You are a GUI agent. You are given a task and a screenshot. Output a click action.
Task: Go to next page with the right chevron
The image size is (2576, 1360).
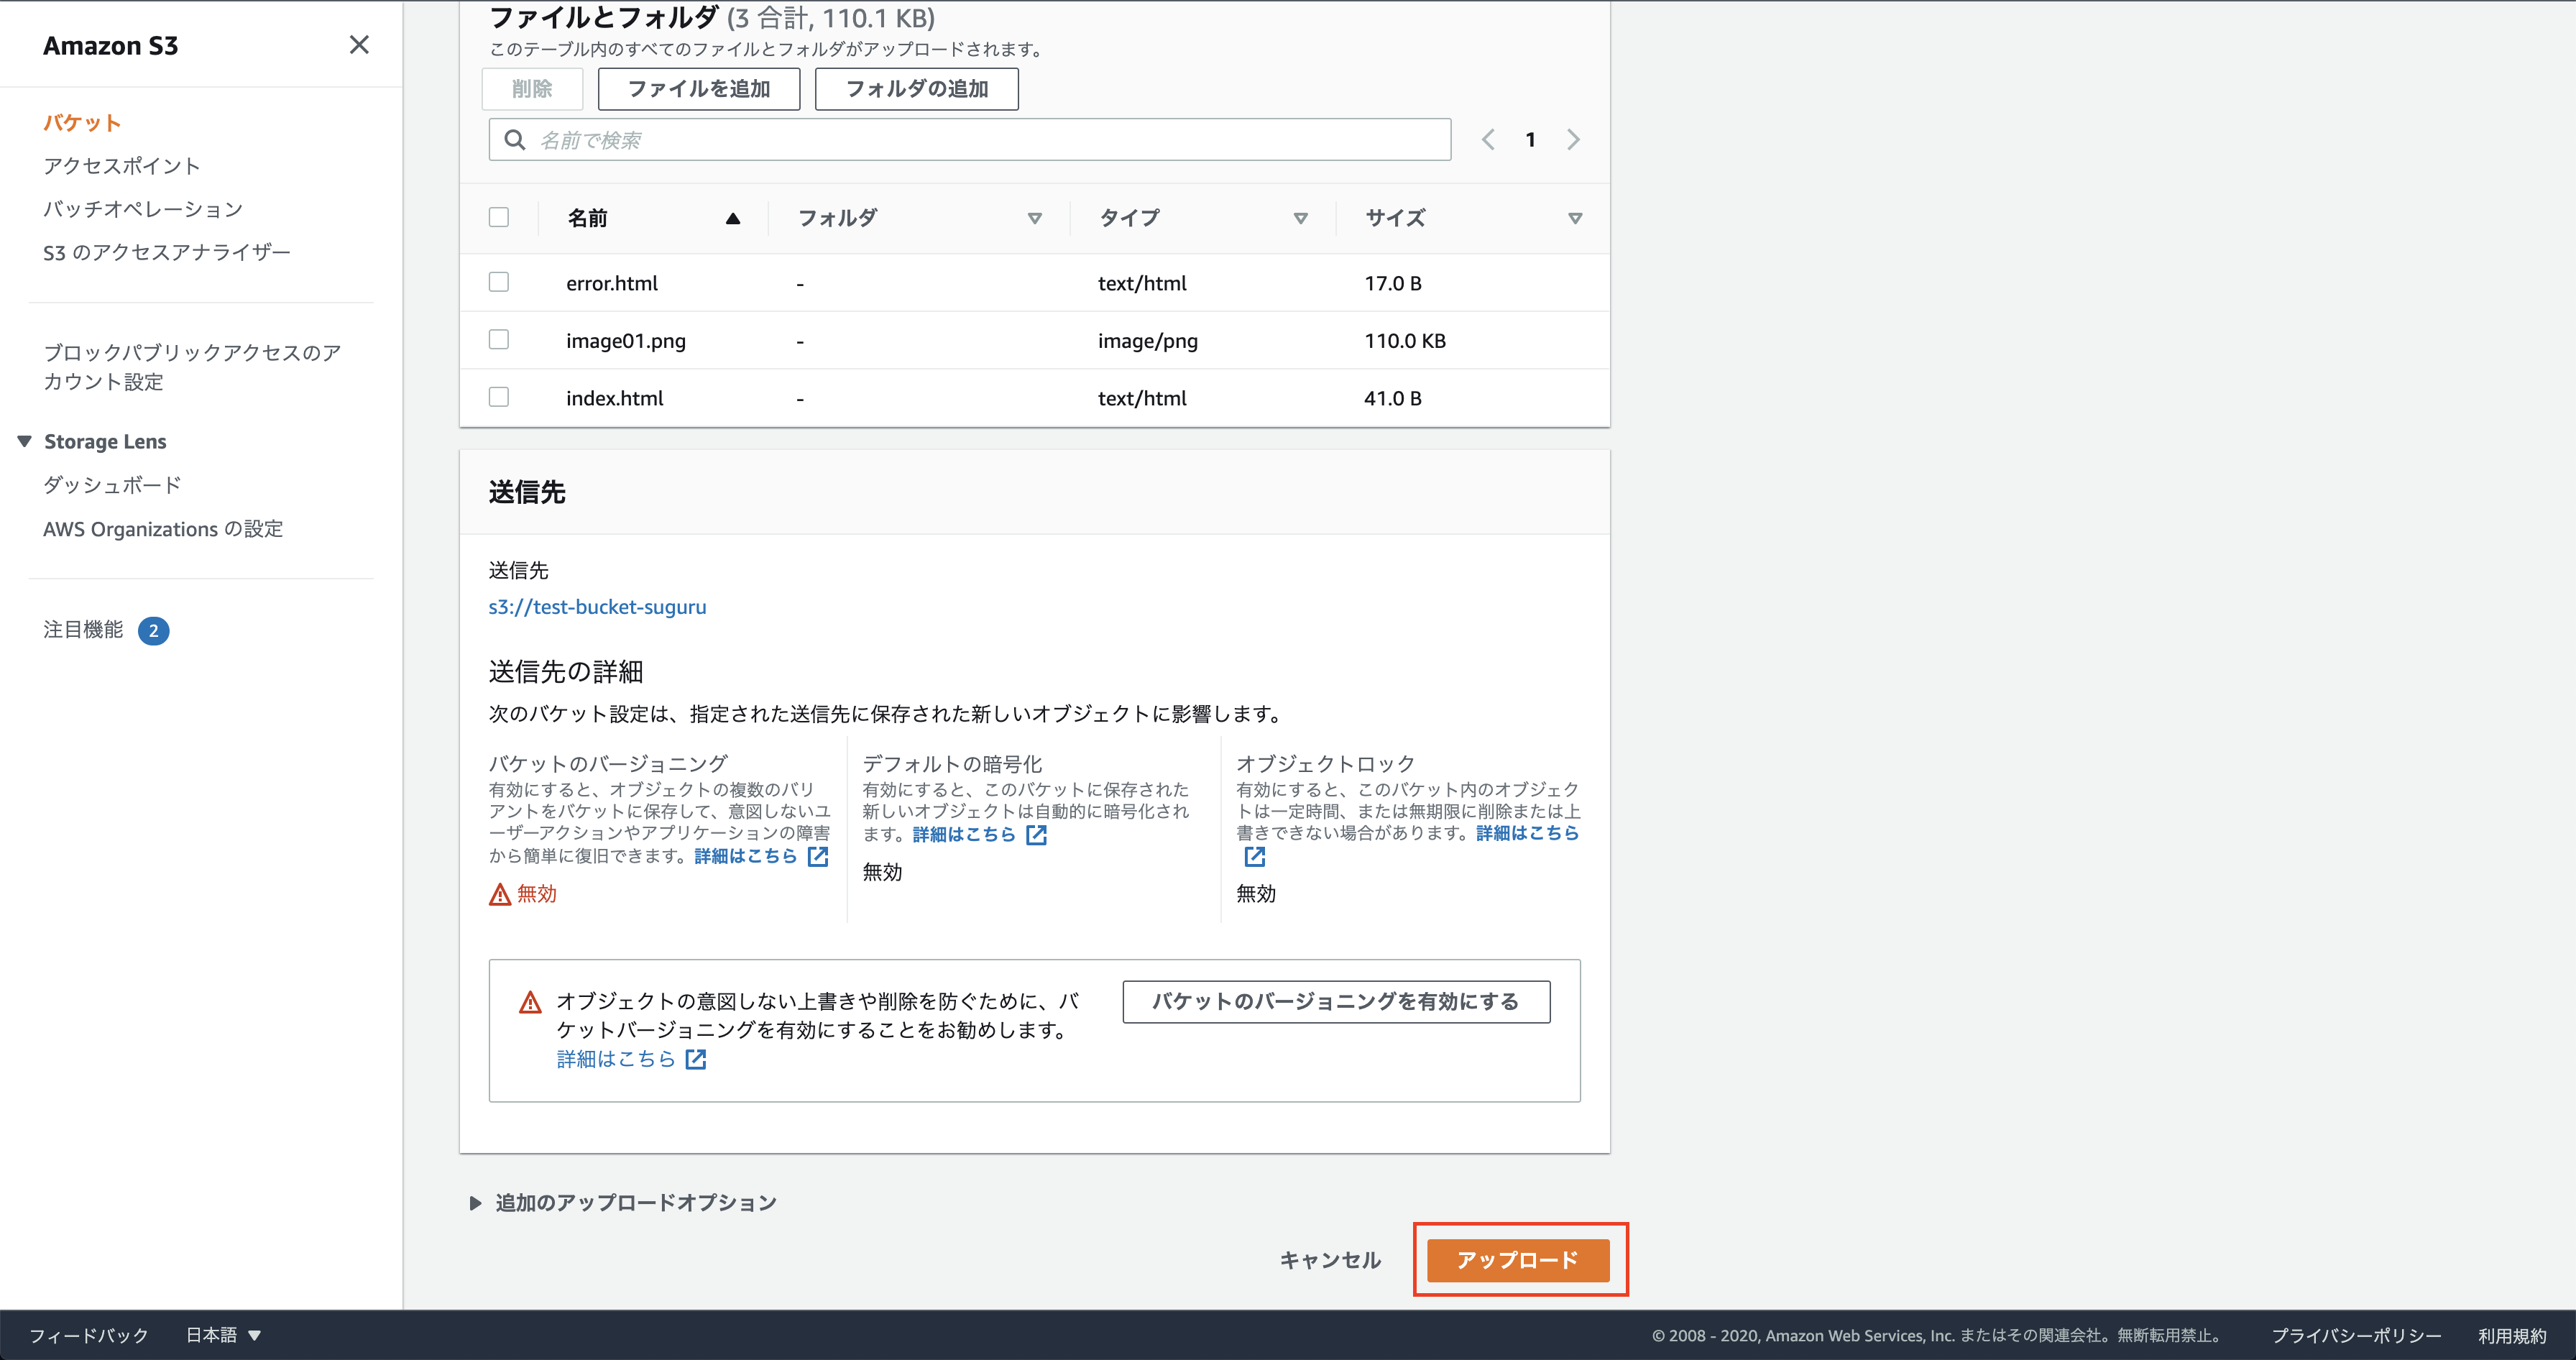(x=1573, y=140)
